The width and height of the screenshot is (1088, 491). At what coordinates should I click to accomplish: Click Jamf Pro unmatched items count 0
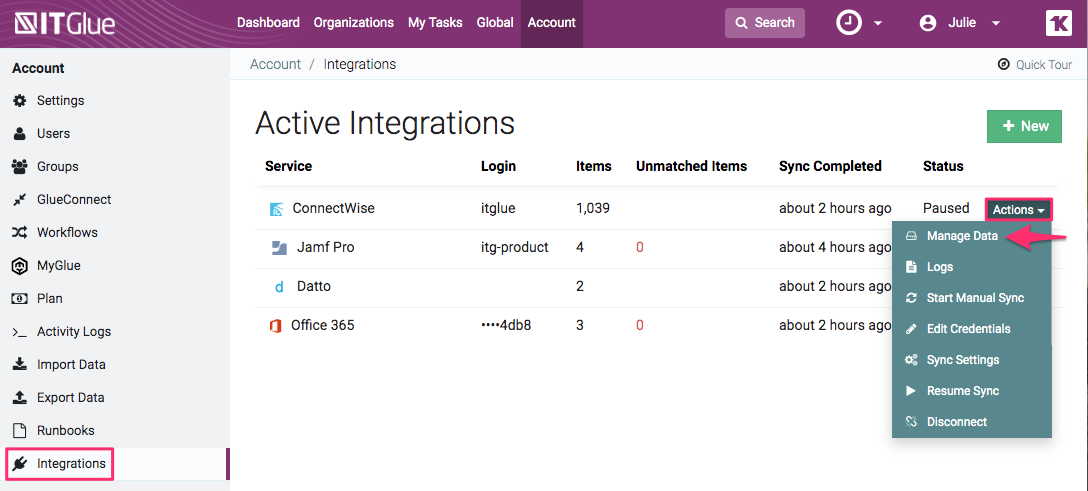click(x=640, y=248)
